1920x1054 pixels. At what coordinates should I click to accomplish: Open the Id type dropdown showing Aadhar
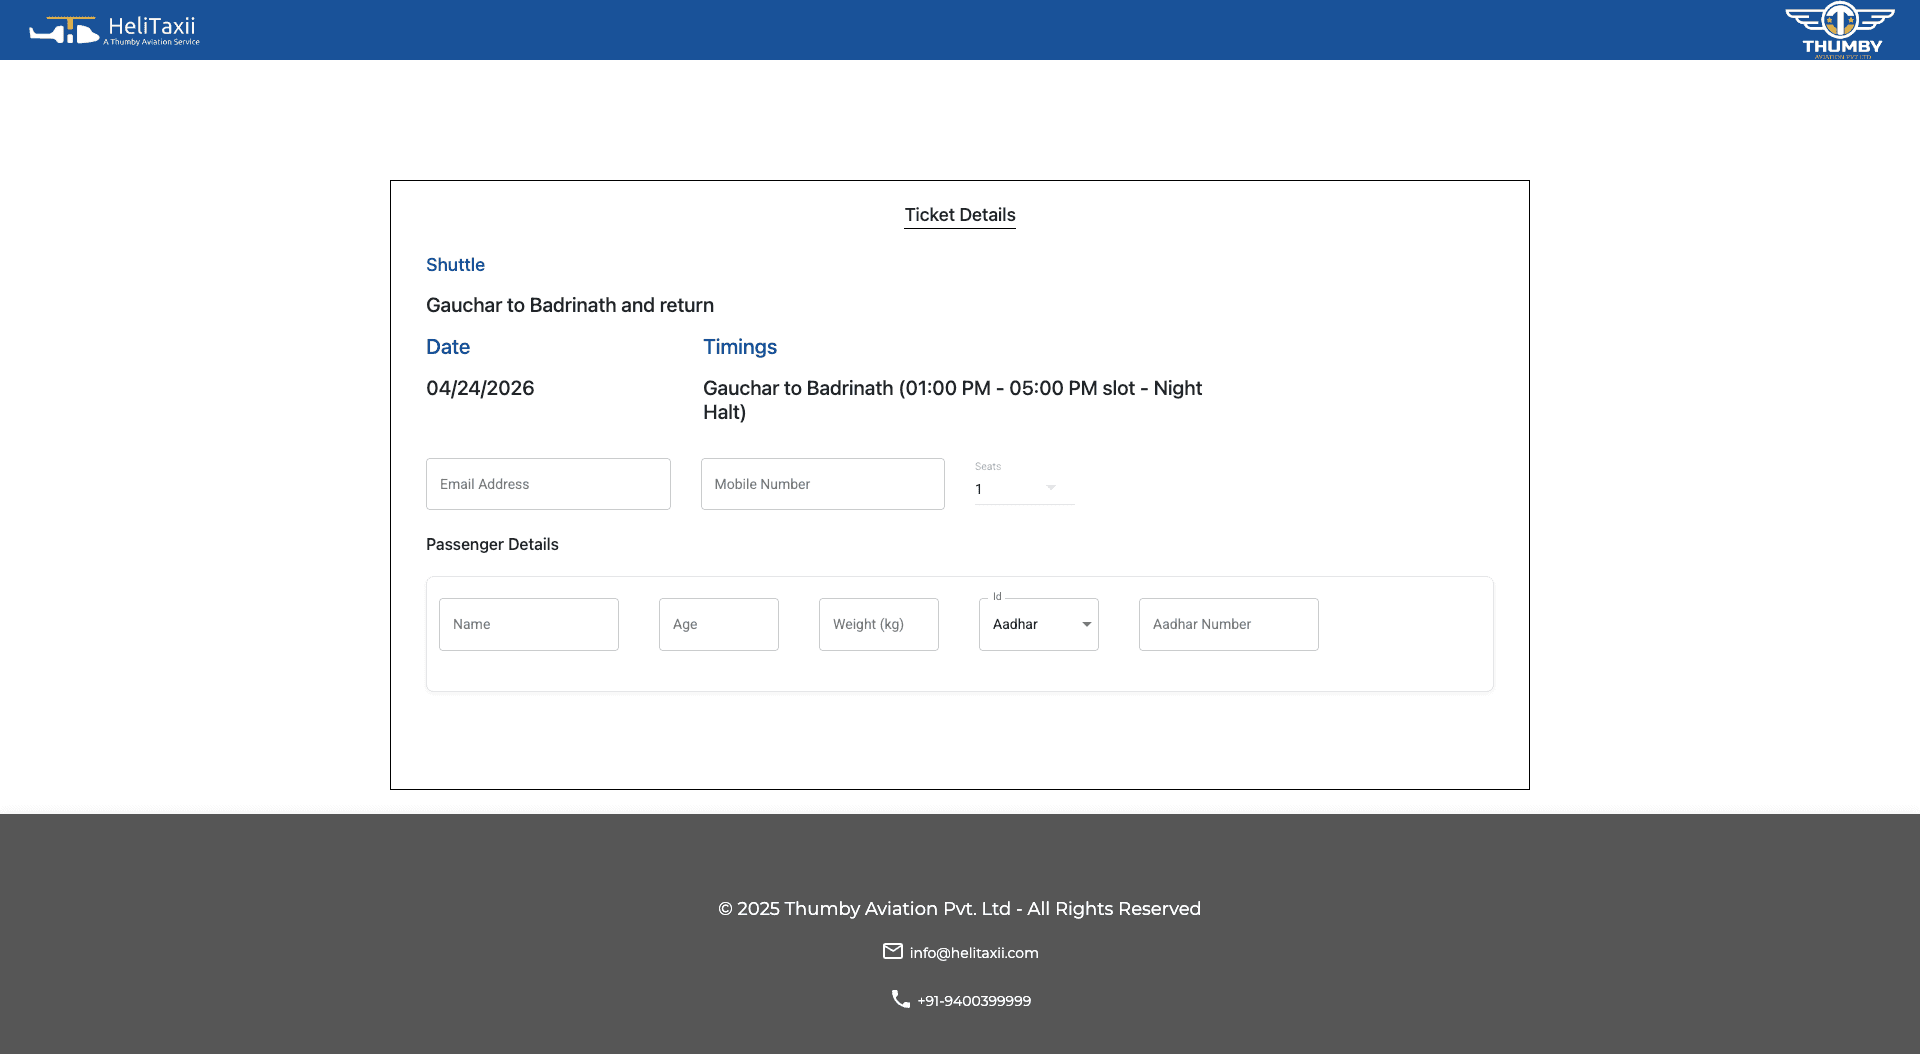coord(1038,624)
